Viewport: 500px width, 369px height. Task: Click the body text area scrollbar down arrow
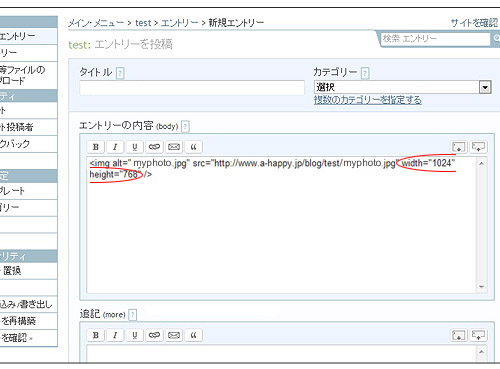pyautogui.click(x=481, y=287)
